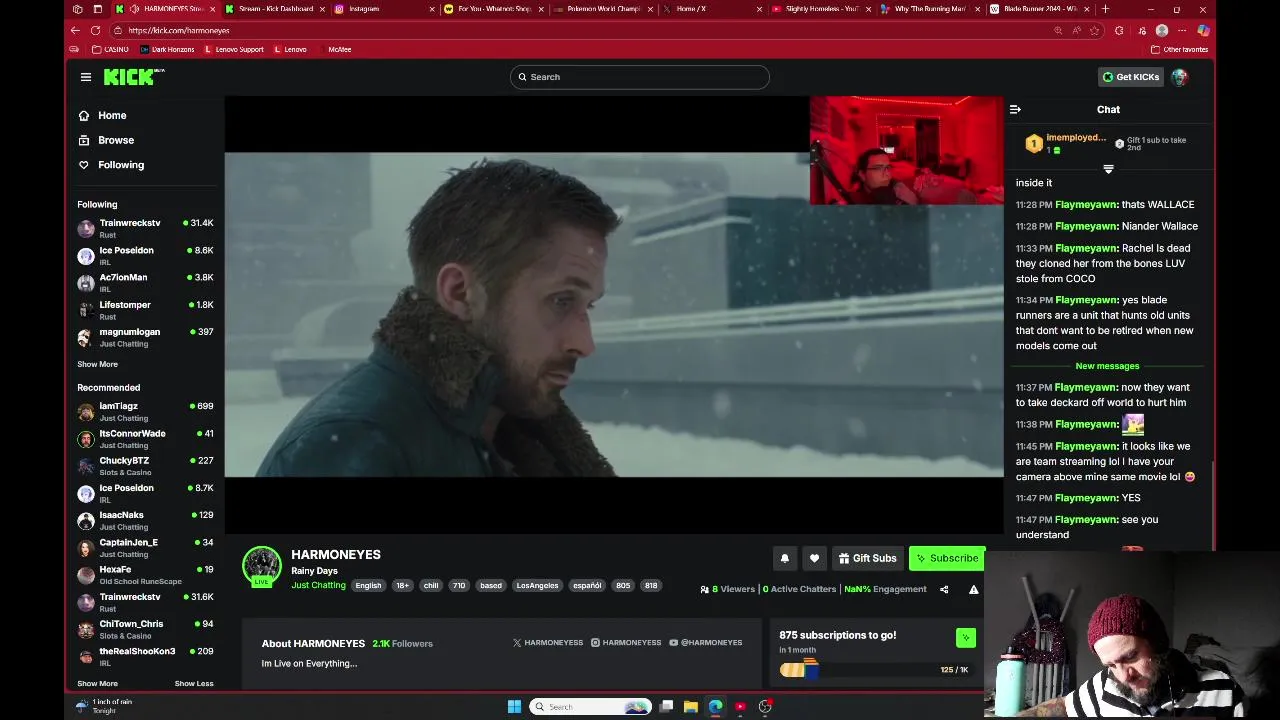
Task: Switch to Blade Runner 2049 browser tab
Action: click(1040, 9)
